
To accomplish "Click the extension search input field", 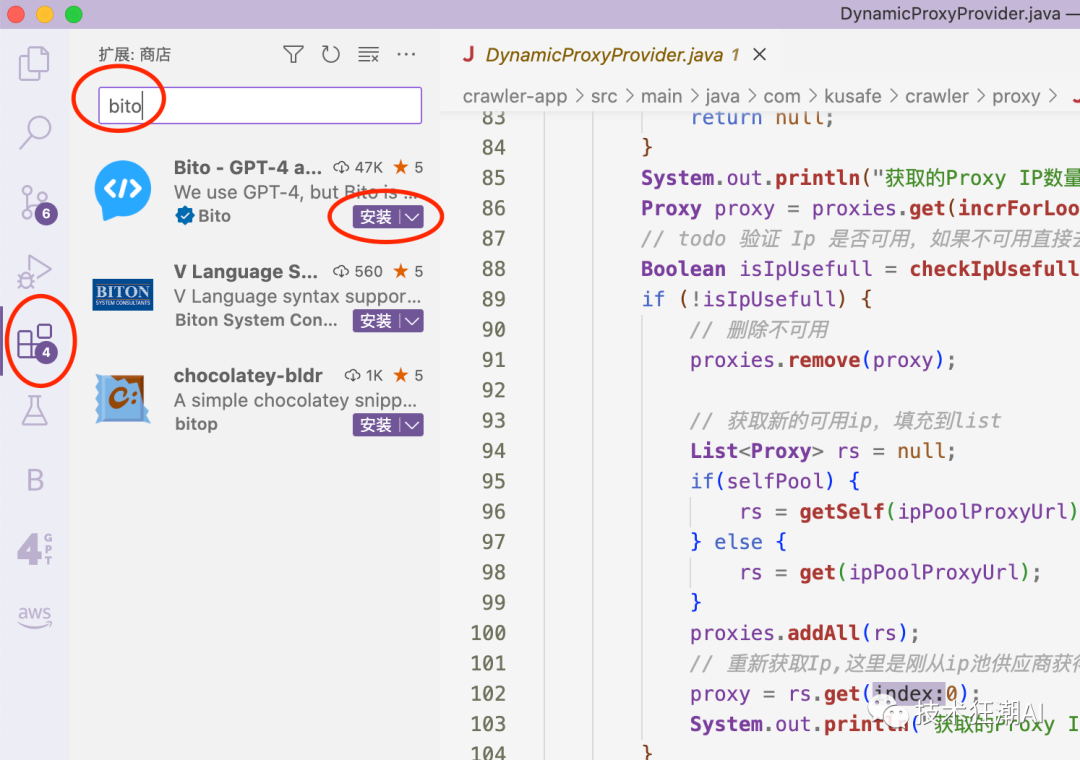I will pyautogui.click(x=260, y=105).
